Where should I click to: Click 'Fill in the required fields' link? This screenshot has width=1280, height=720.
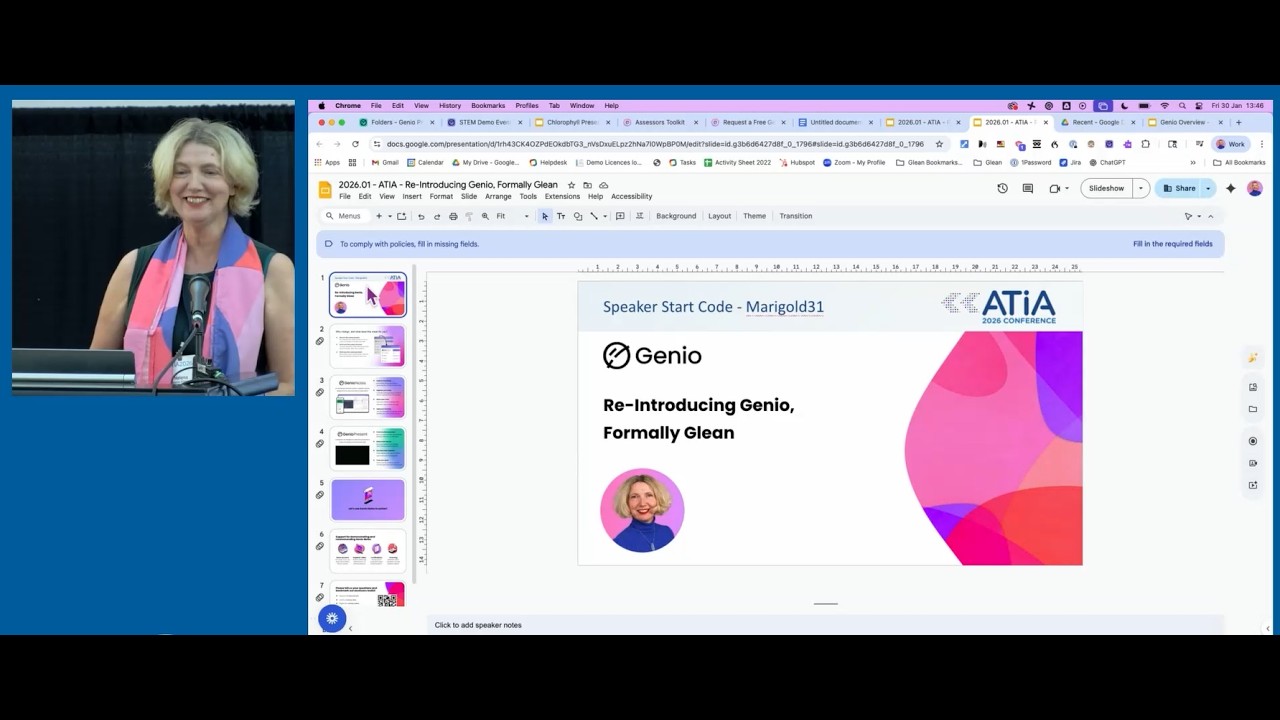pyautogui.click(x=1172, y=244)
